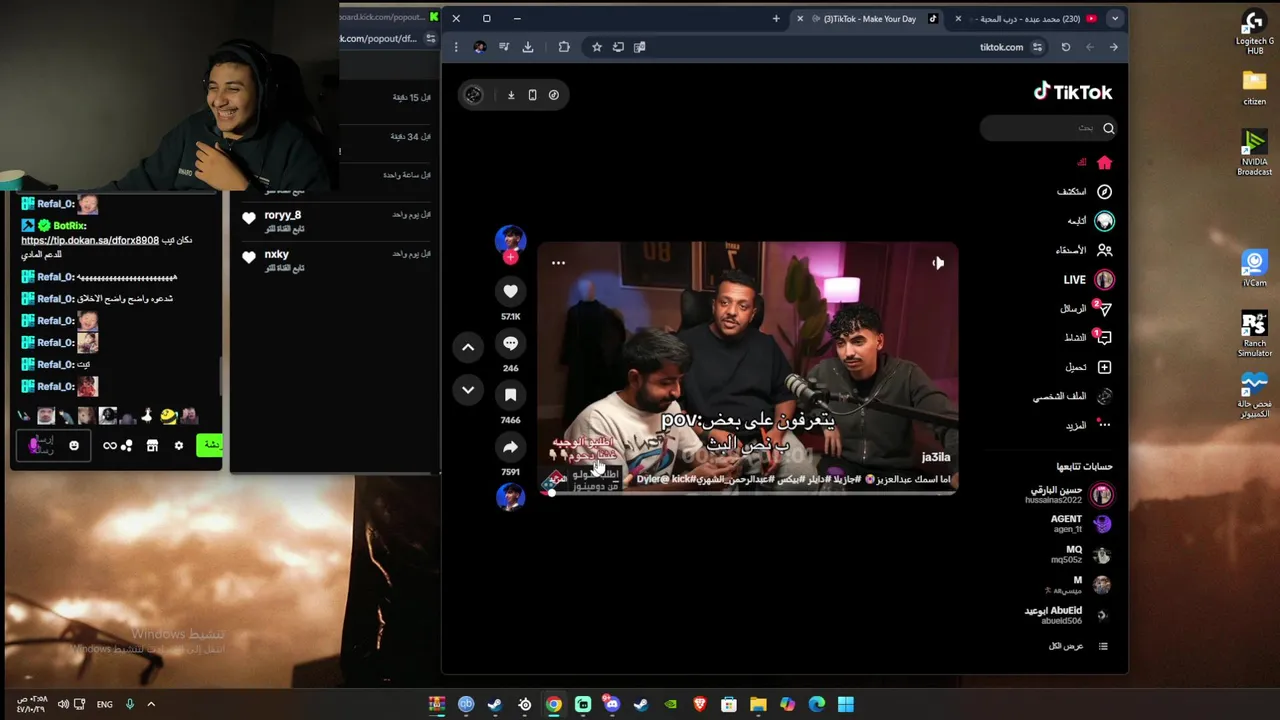Go to the previous TikTok video
1280x720 pixels.
(x=468, y=347)
